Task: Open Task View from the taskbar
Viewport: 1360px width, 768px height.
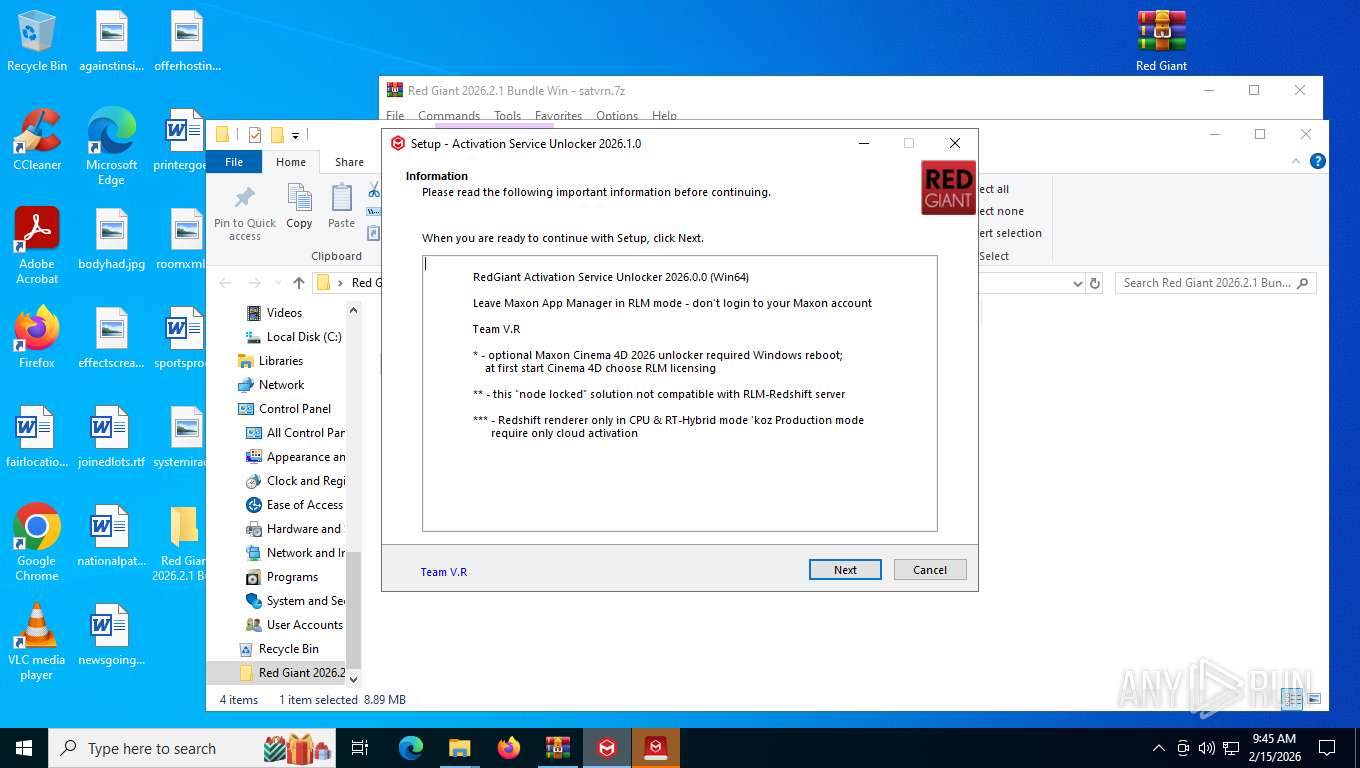Action: (360, 748)
